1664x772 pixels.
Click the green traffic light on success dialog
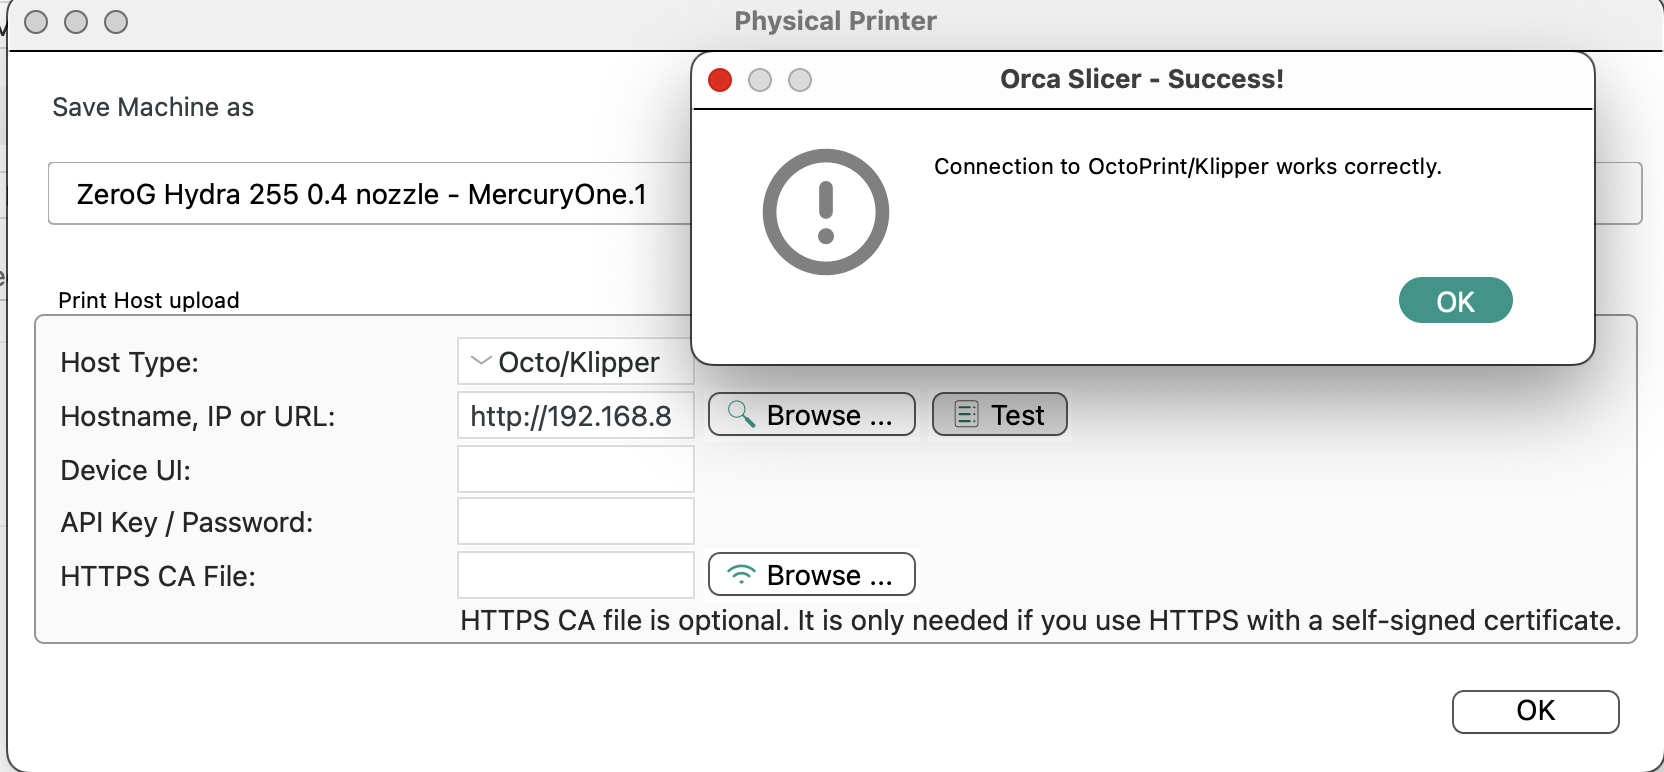799,80
